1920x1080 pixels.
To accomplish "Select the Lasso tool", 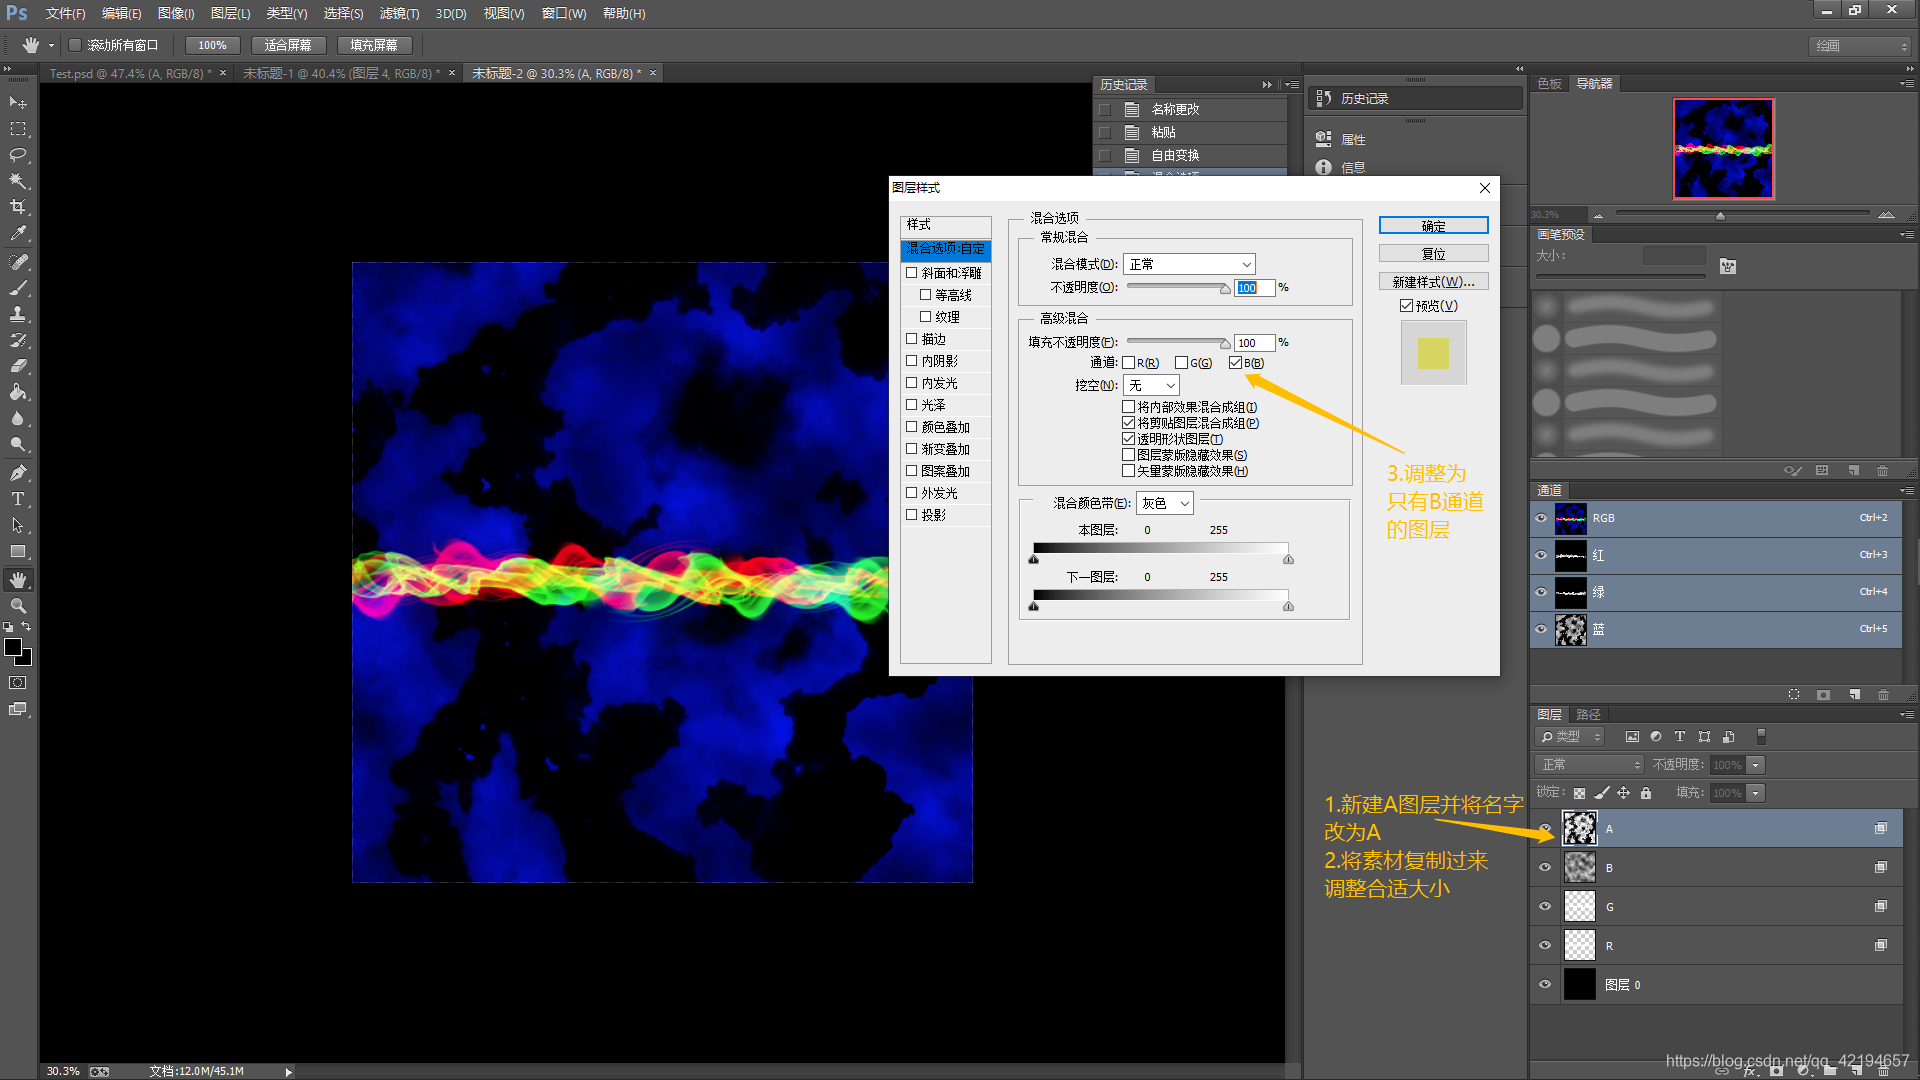I will click(18, 155).
